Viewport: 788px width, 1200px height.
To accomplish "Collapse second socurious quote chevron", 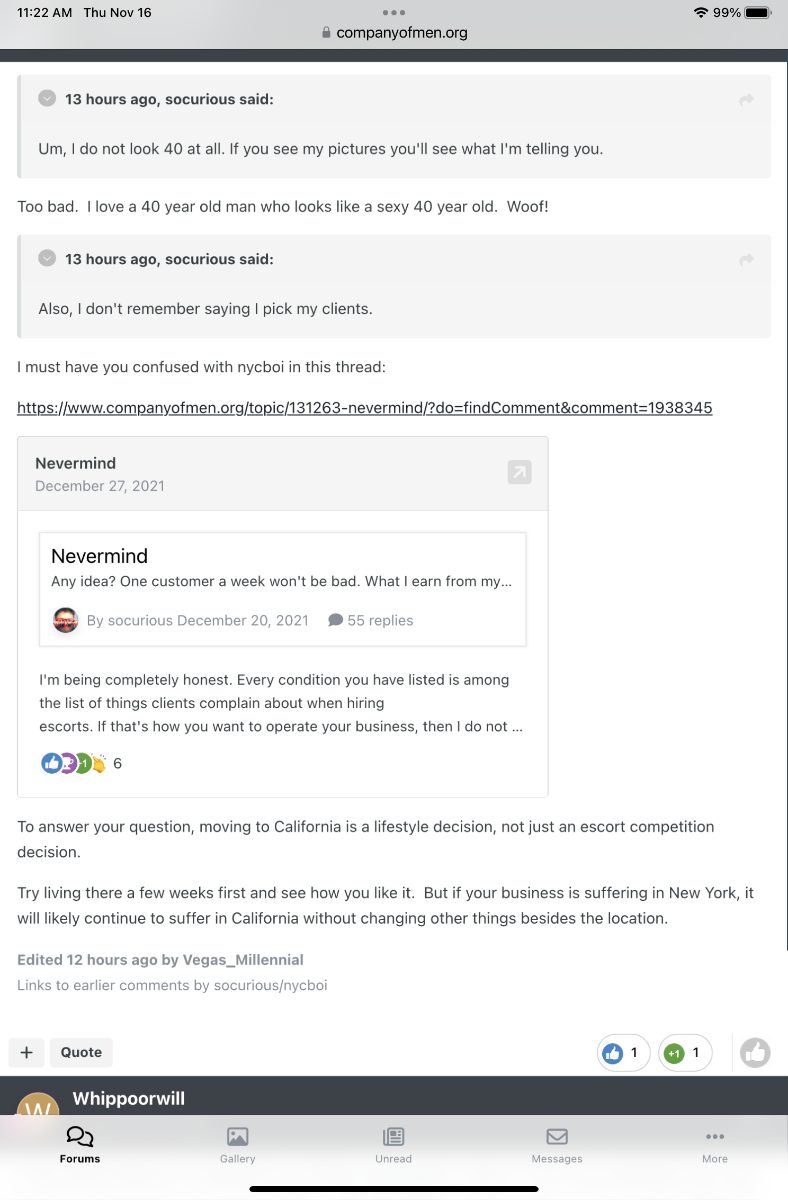I will coord(47,258).
